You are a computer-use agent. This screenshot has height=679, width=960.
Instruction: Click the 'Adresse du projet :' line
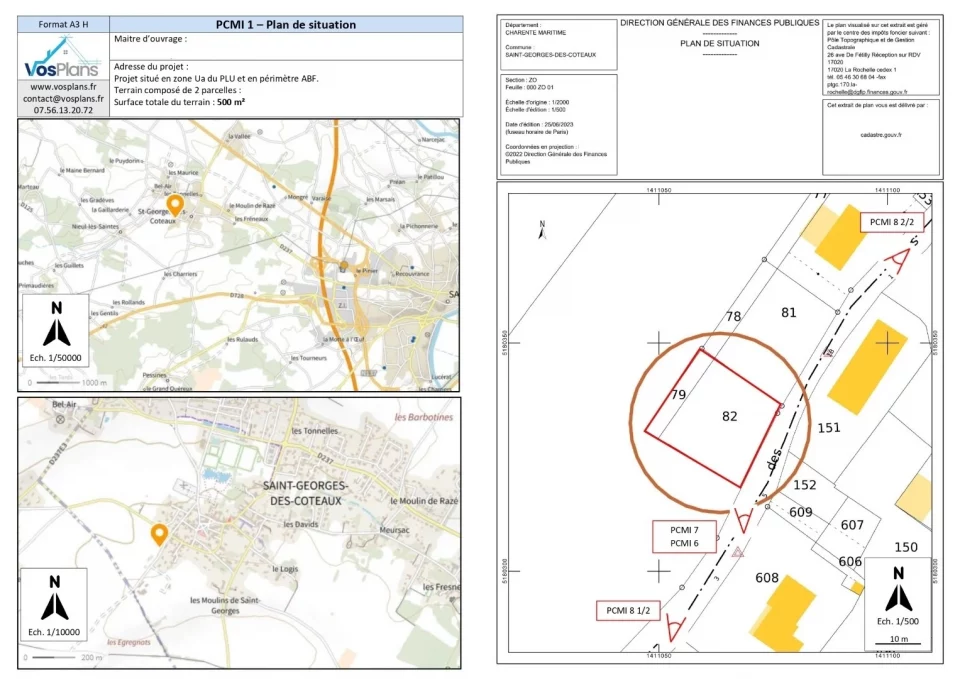point(151,66)
